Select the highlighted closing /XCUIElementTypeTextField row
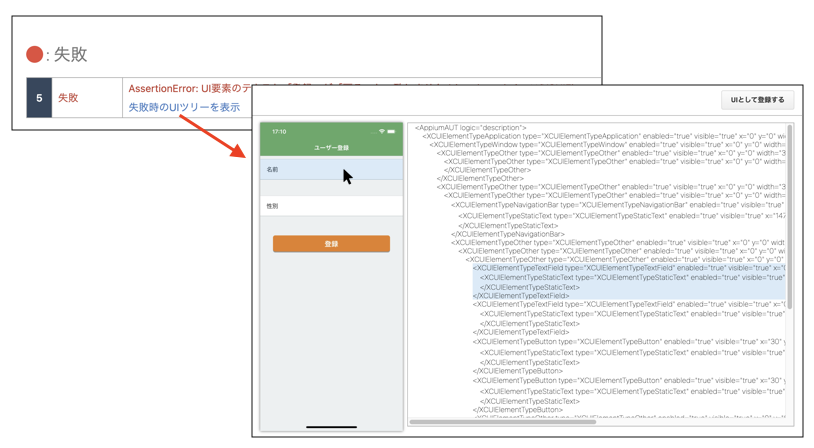Image resolution: width=814 pixels, height=448 pixels. coord(521,296)
